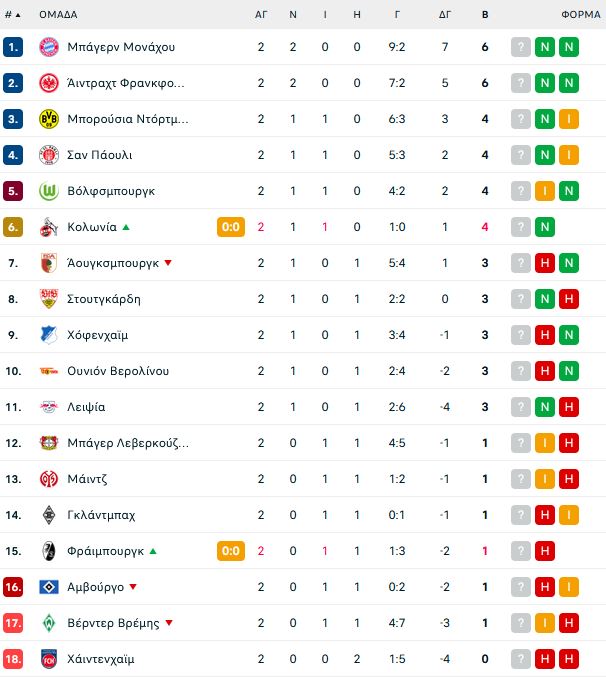Image resolution: width=606 pixels, height=677 pixels.
Task: Click the Bayer Leverkusen logo
Action: tap(49, 443)
